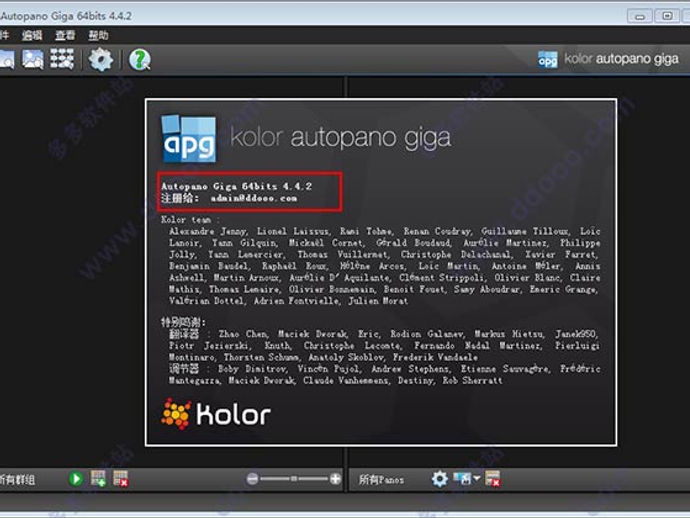
Task: Click the 特别鸣谢 heading text
Action: (x=183, y=322)
